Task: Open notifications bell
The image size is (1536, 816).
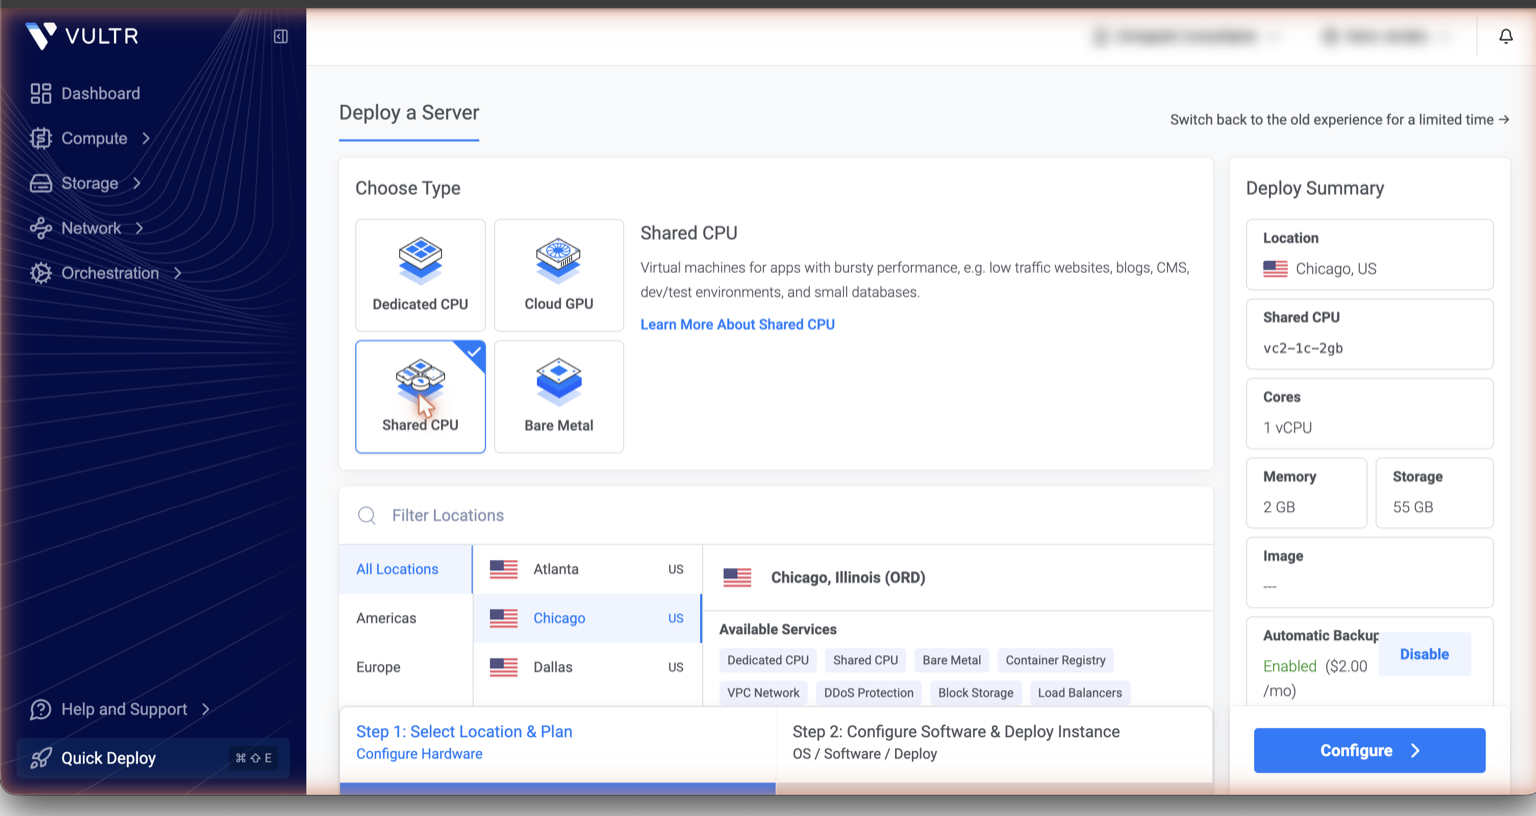Action: (x=1506, y=36)
